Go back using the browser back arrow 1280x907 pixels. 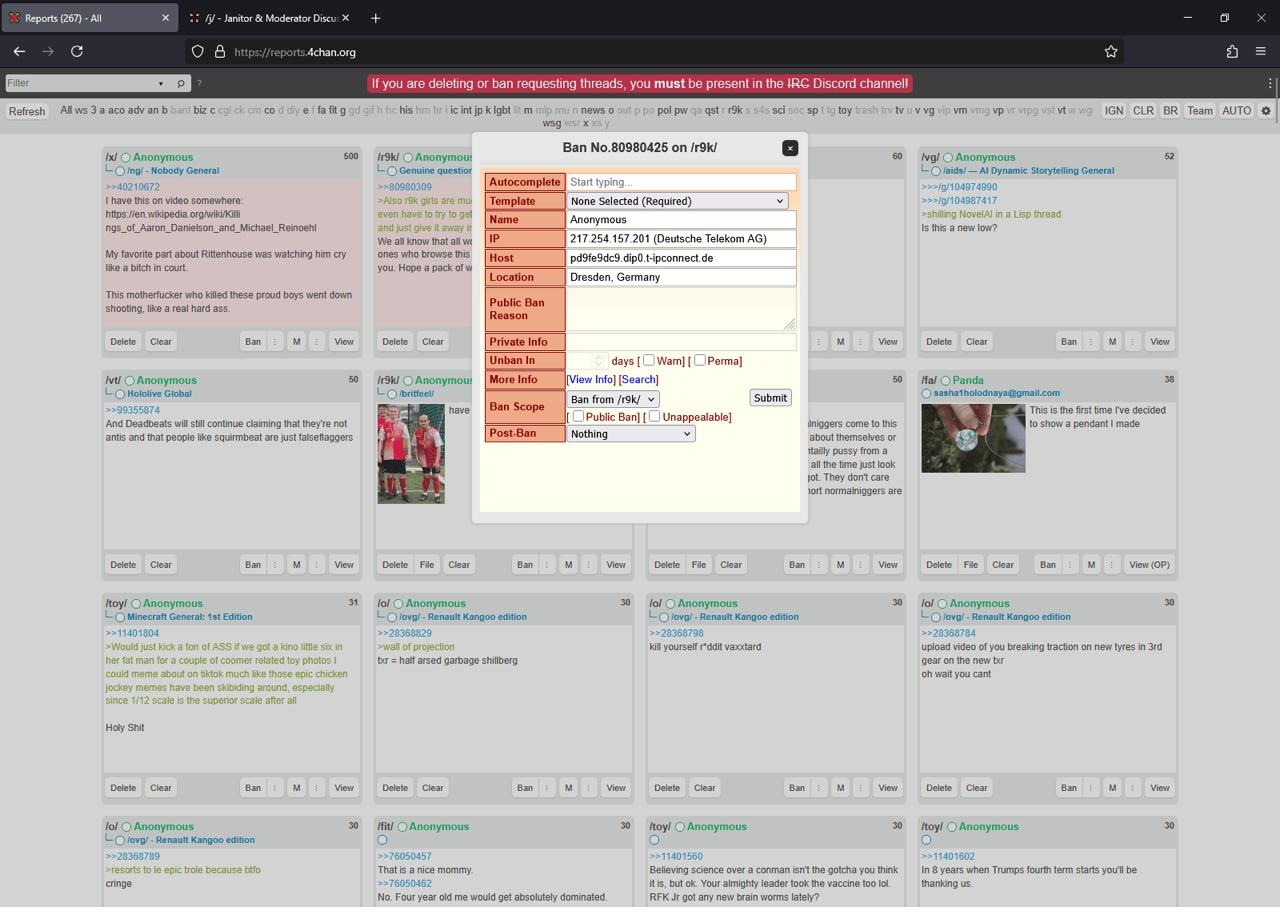[x=19, y=52]
